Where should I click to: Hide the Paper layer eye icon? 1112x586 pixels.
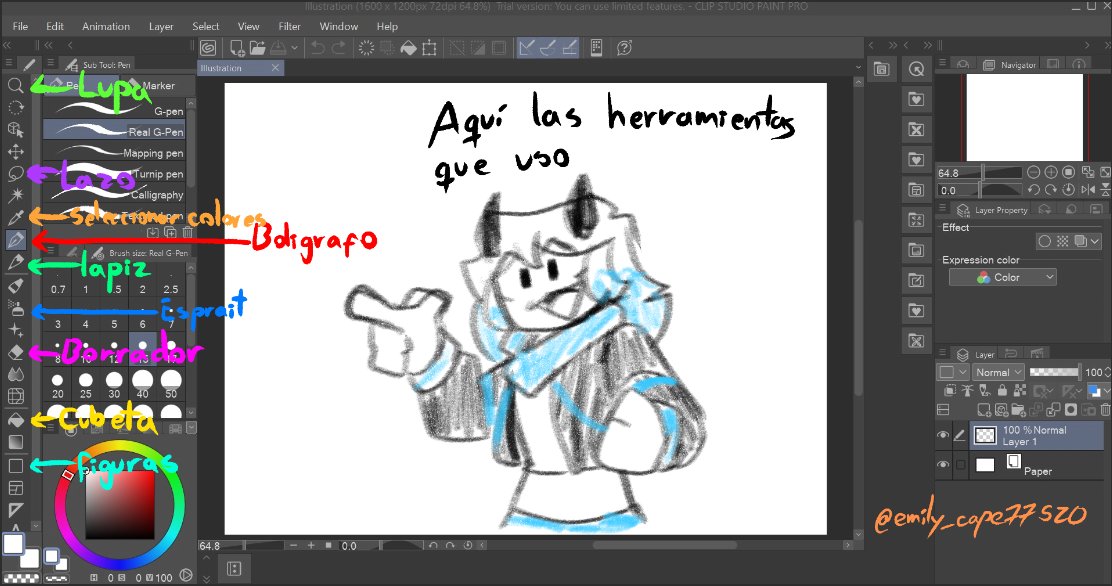(x=943, y=465)
